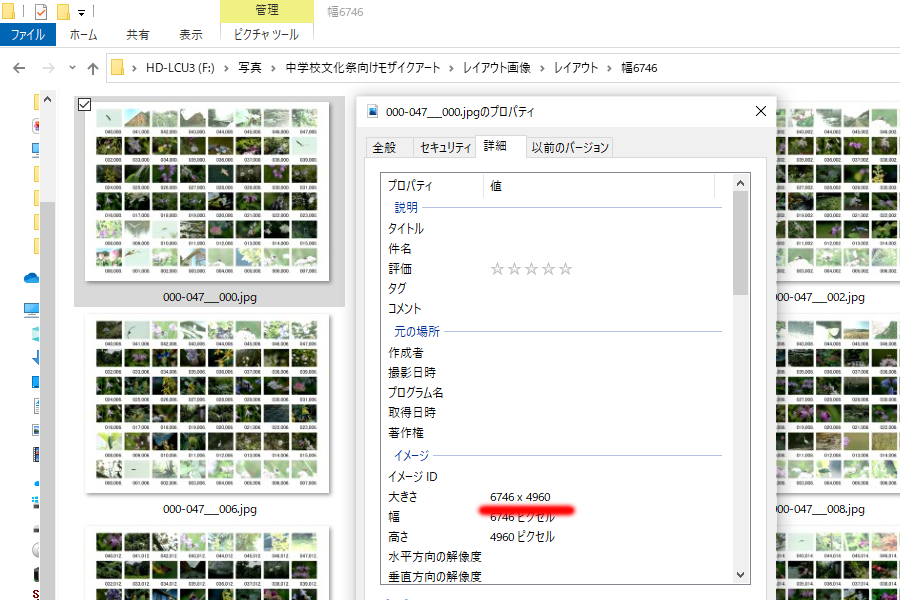Expand the chevron between レイアウト and 幅6746
900x600 pixels.
point(610,68)
